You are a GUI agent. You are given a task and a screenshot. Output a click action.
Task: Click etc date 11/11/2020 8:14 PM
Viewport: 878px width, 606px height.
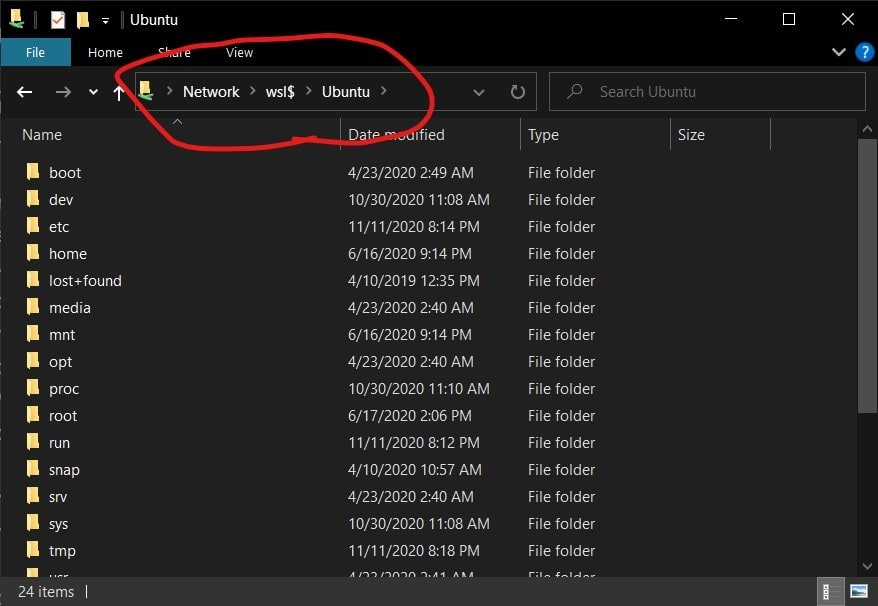coord(414,226)
